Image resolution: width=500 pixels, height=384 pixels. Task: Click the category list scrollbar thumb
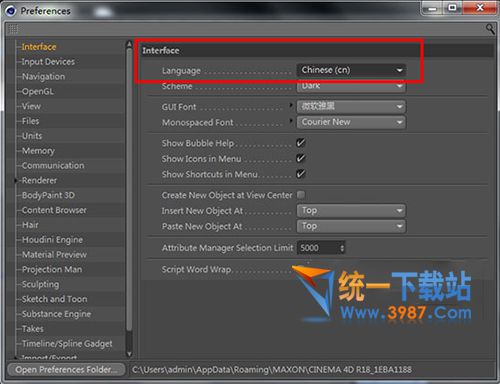[x=129, y=190]
